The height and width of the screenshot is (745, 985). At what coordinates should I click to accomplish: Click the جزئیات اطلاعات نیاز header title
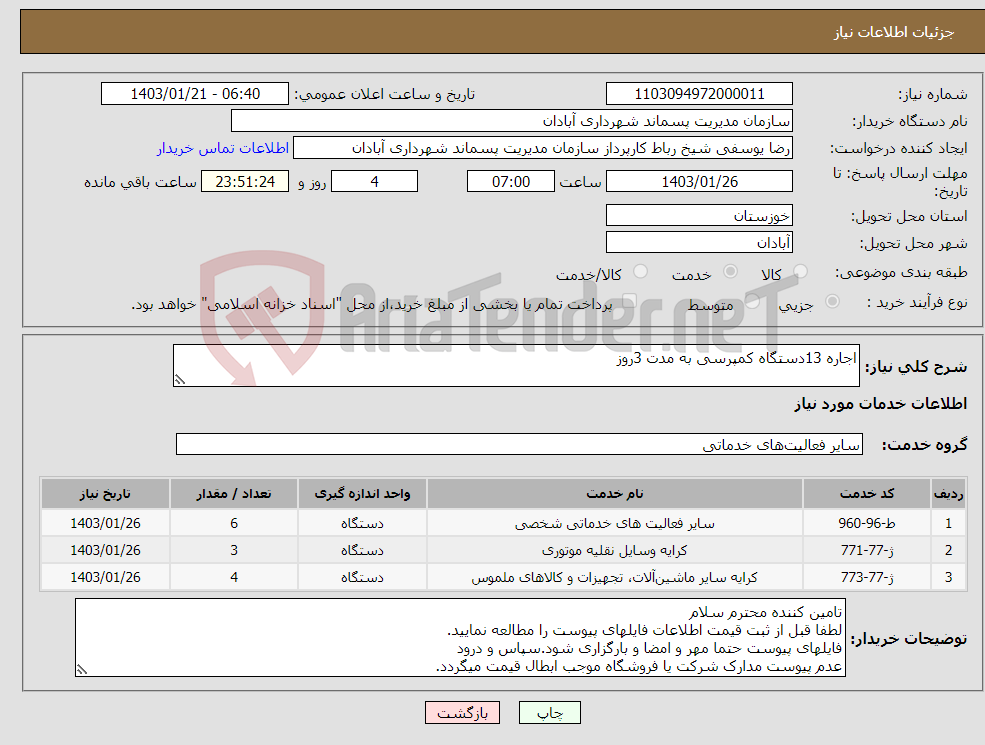click(893, 32)
